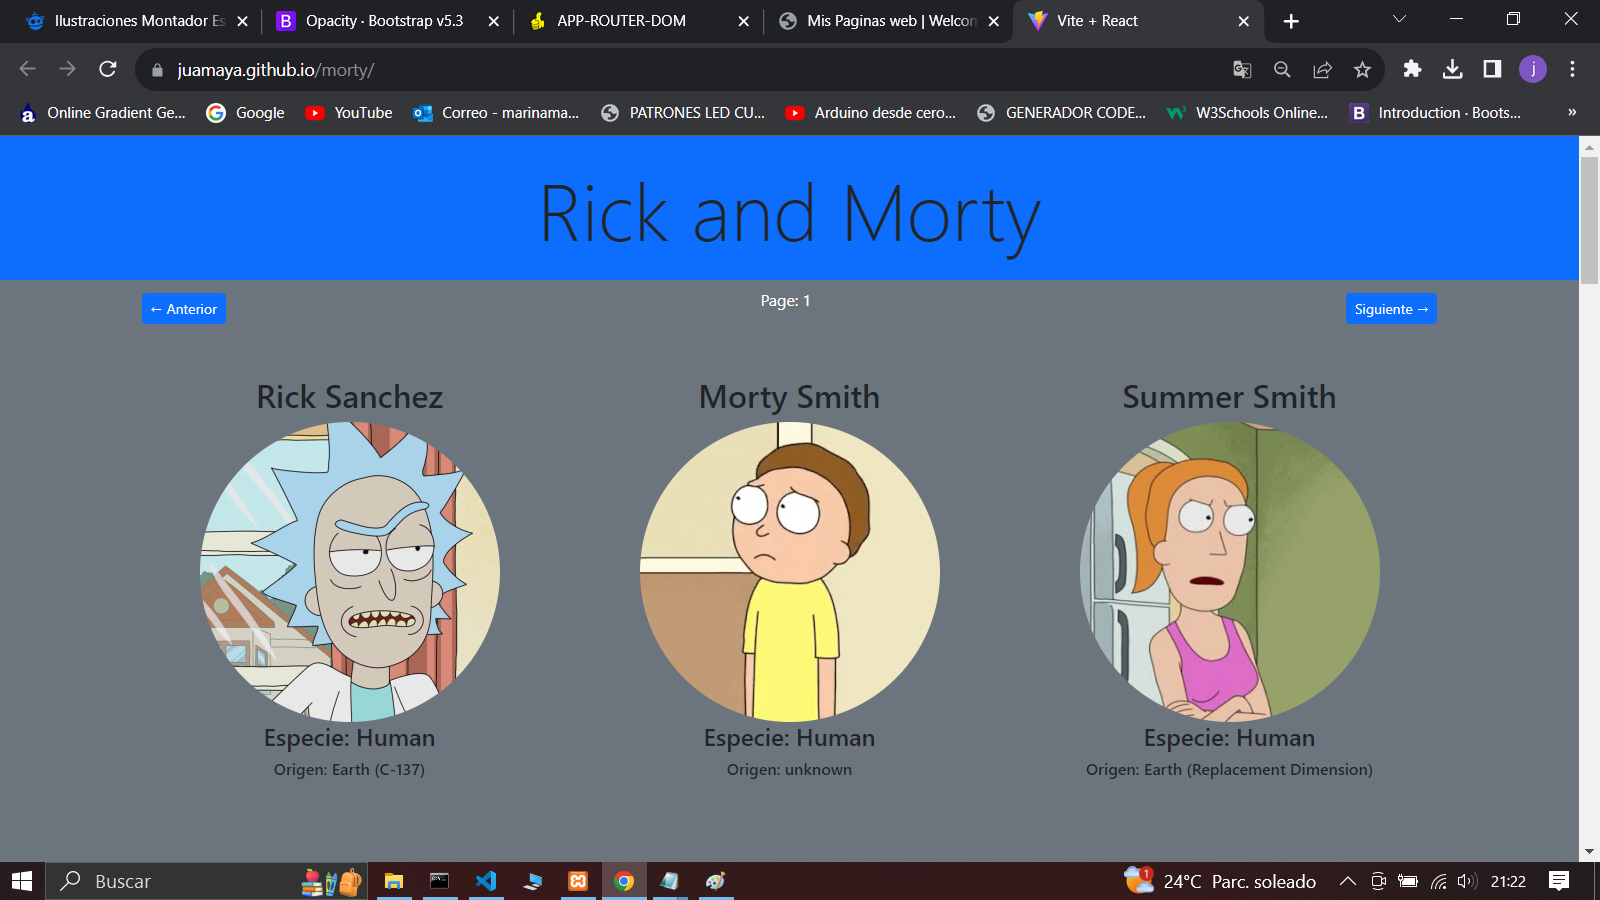Open GENERADOR CODE bookmark
The width and height of the screenshot is (1600, 900).
1062,112
